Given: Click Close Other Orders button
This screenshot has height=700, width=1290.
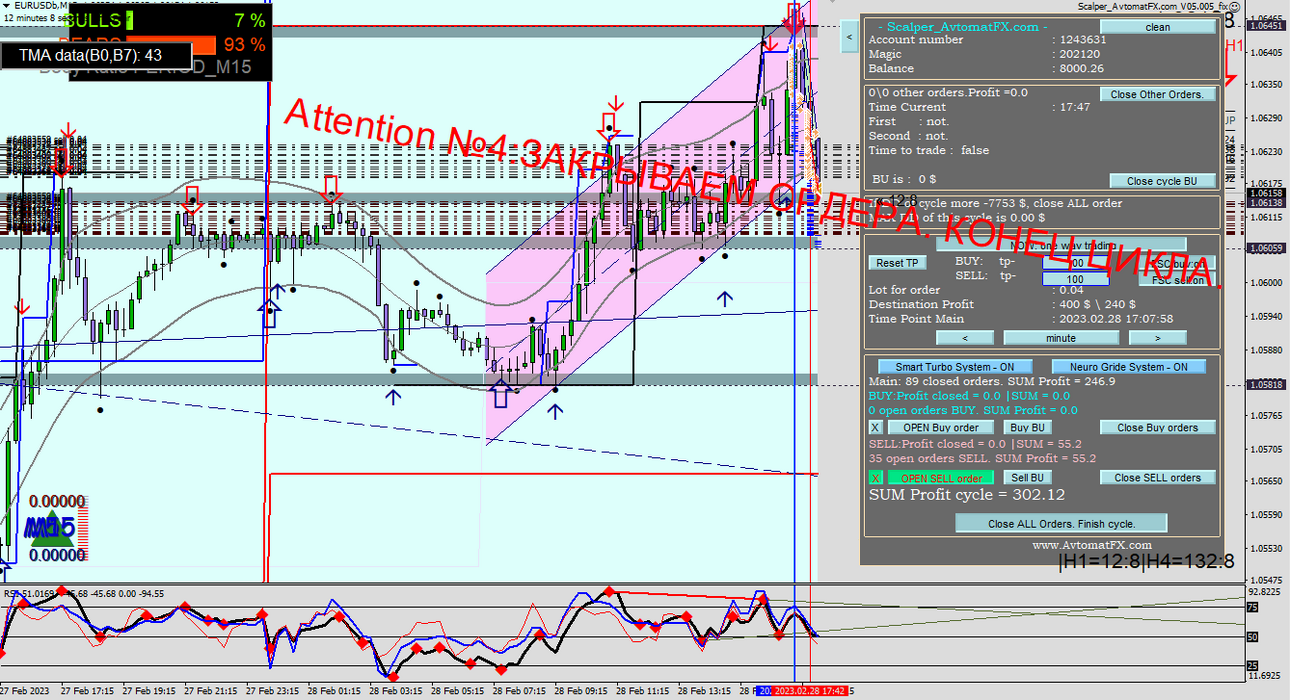Looking at the screenshot, I should click(x=1158, y=94).
